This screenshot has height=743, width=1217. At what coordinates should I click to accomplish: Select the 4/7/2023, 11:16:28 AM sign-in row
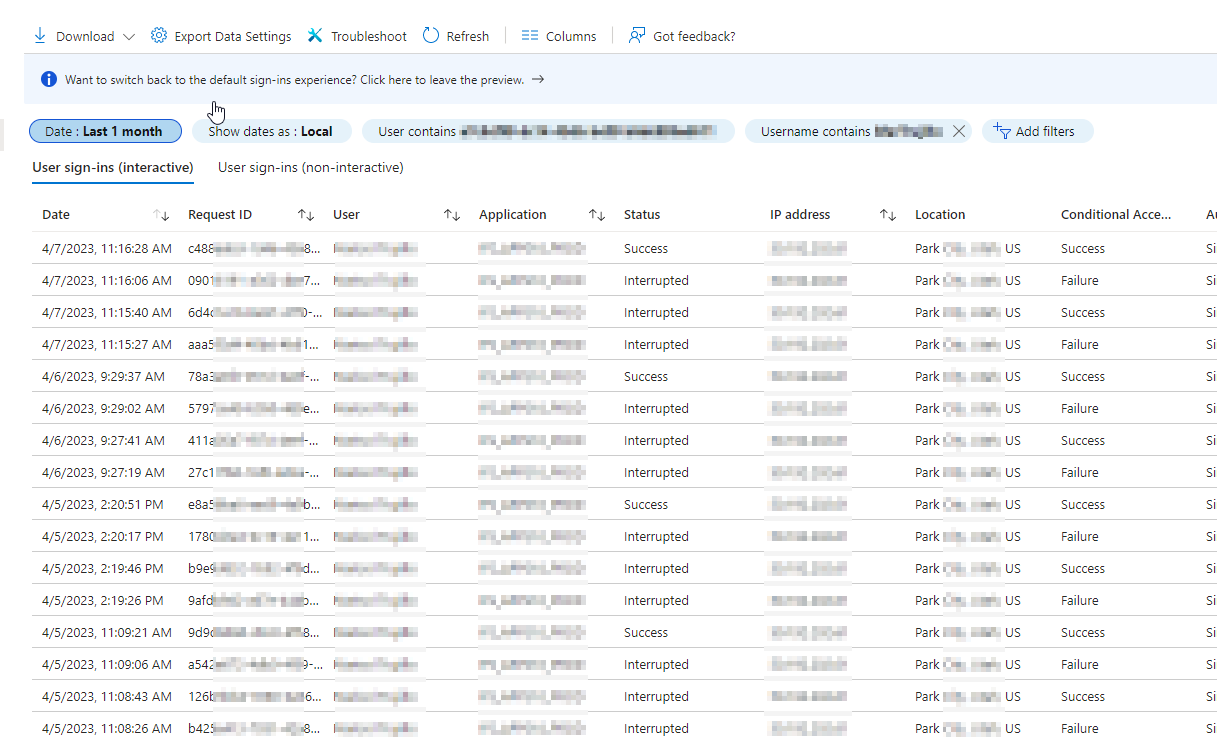point(624,248)
